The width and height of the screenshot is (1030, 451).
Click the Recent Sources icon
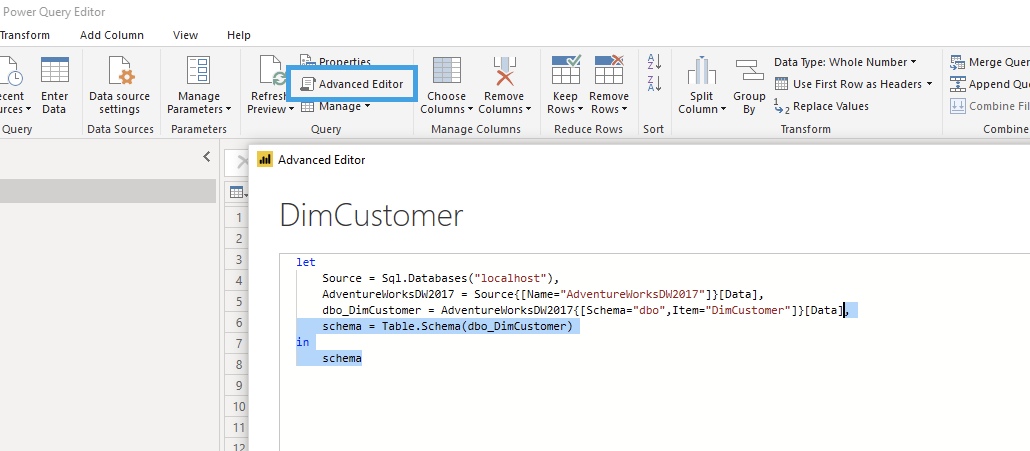[11, 70]
